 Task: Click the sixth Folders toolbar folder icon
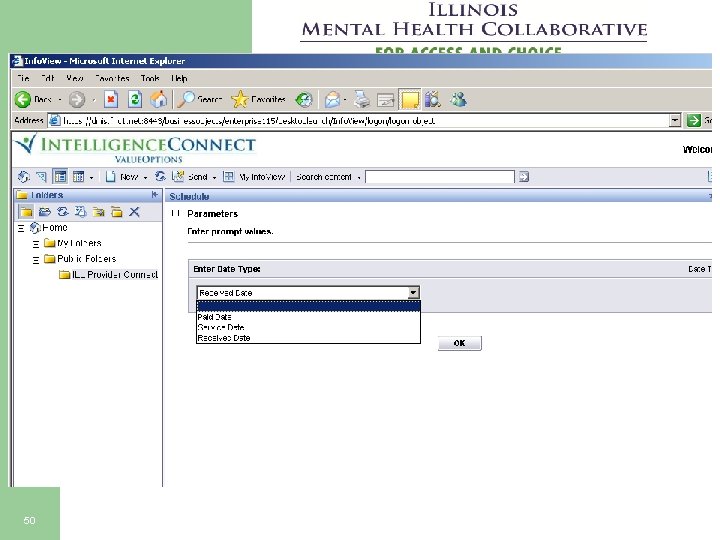[117, 212]
